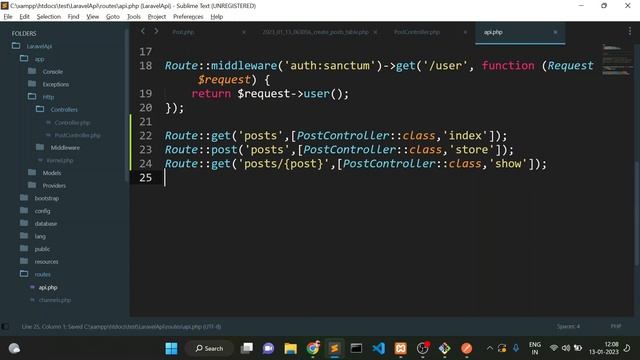The height and width of the screenshot is (360, 640).
Task: Close the PostController.php tab
Action: pyautogui.click(x=465, y=32)
